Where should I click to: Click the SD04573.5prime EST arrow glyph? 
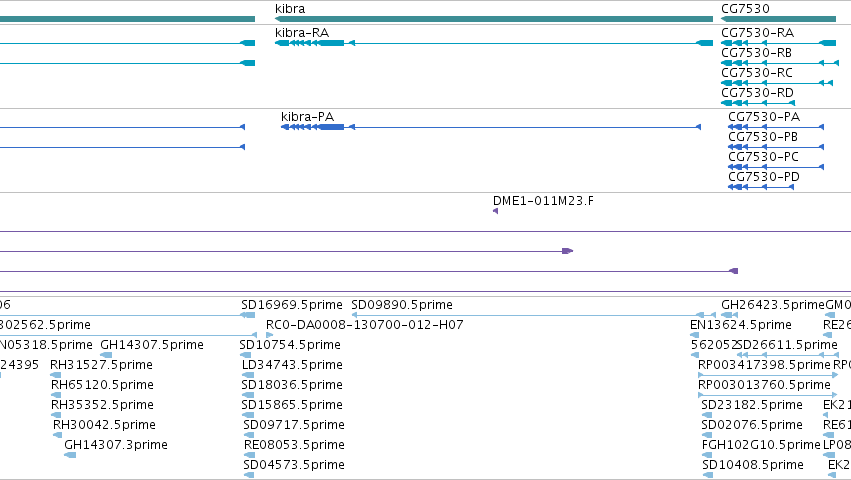tap(249, 475)
